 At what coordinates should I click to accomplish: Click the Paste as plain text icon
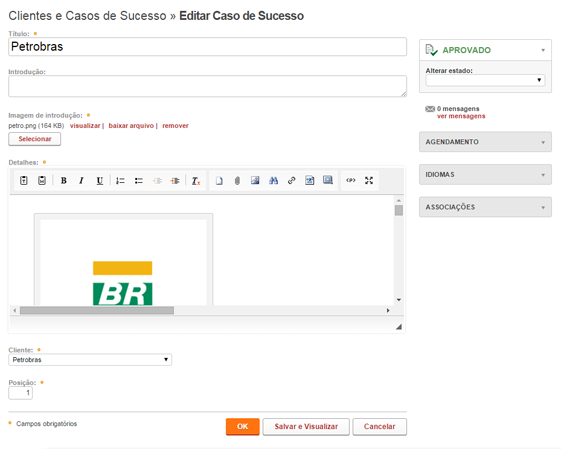[24, 181]
